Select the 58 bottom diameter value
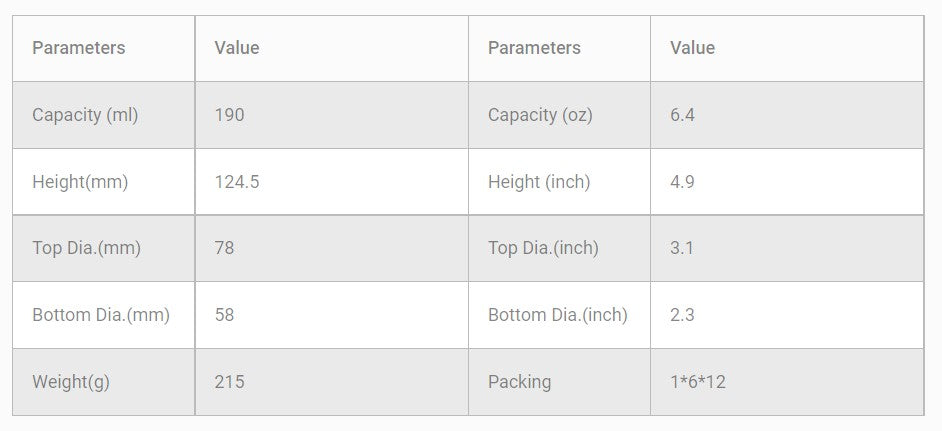The height and width of the screenshot is (431, 942). coord(225,315)
